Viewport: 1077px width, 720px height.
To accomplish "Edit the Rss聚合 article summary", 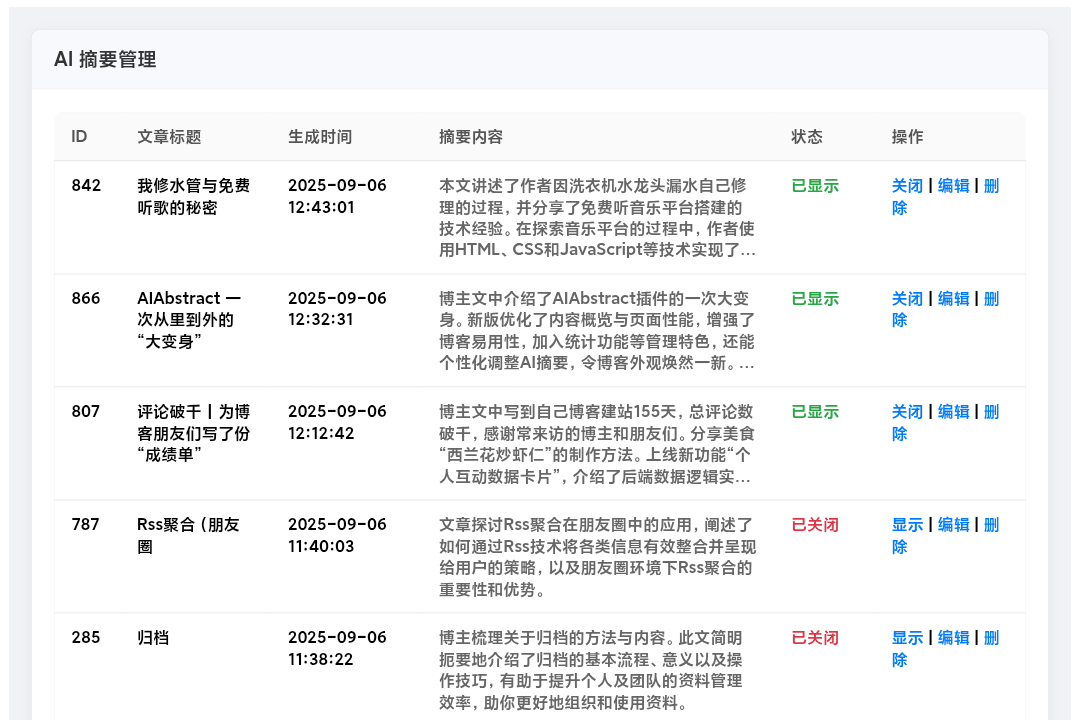I will pos(953,525).
